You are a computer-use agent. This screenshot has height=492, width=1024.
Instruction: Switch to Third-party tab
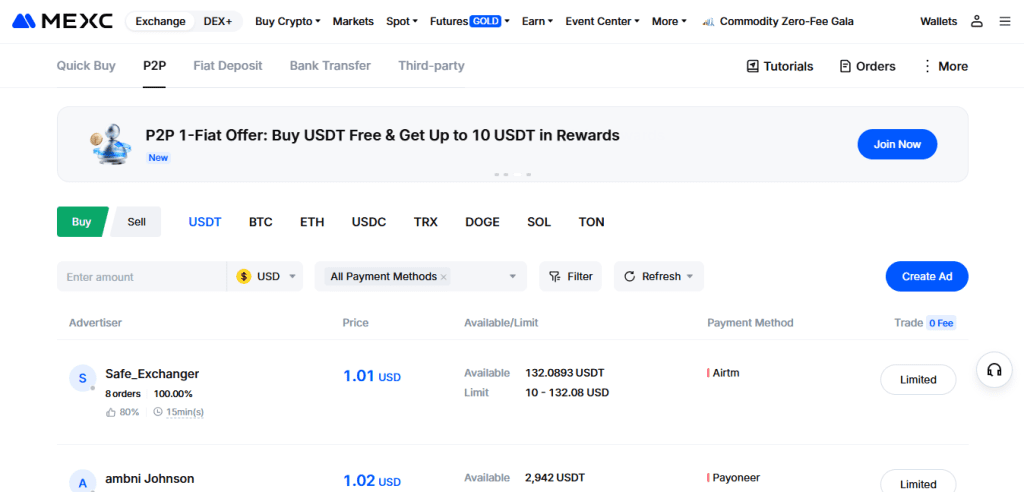(432, 65)
